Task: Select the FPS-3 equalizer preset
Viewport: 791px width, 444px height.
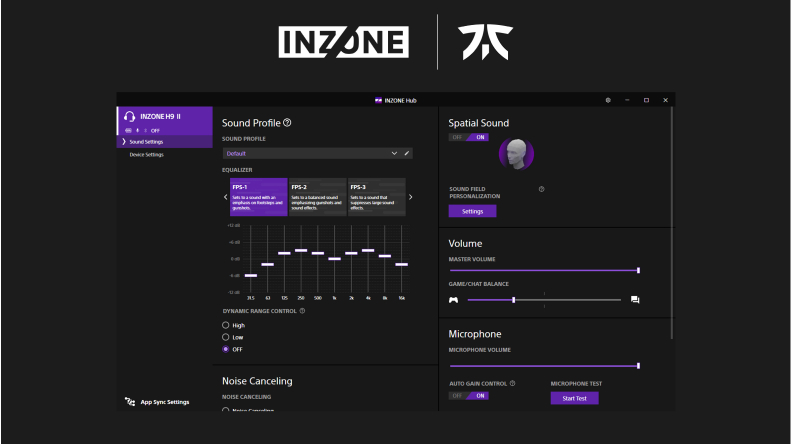Action: pyautogui.click(x=377, y=197)
